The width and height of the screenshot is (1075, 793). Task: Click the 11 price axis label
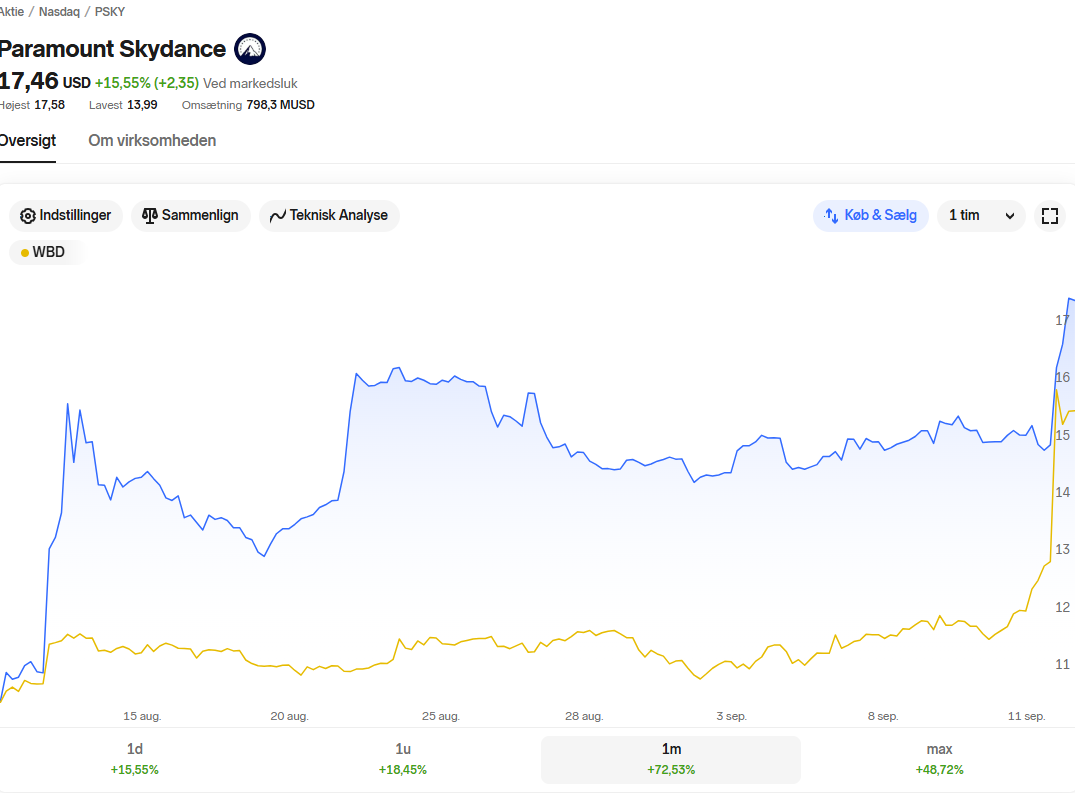pos(1062,664)
